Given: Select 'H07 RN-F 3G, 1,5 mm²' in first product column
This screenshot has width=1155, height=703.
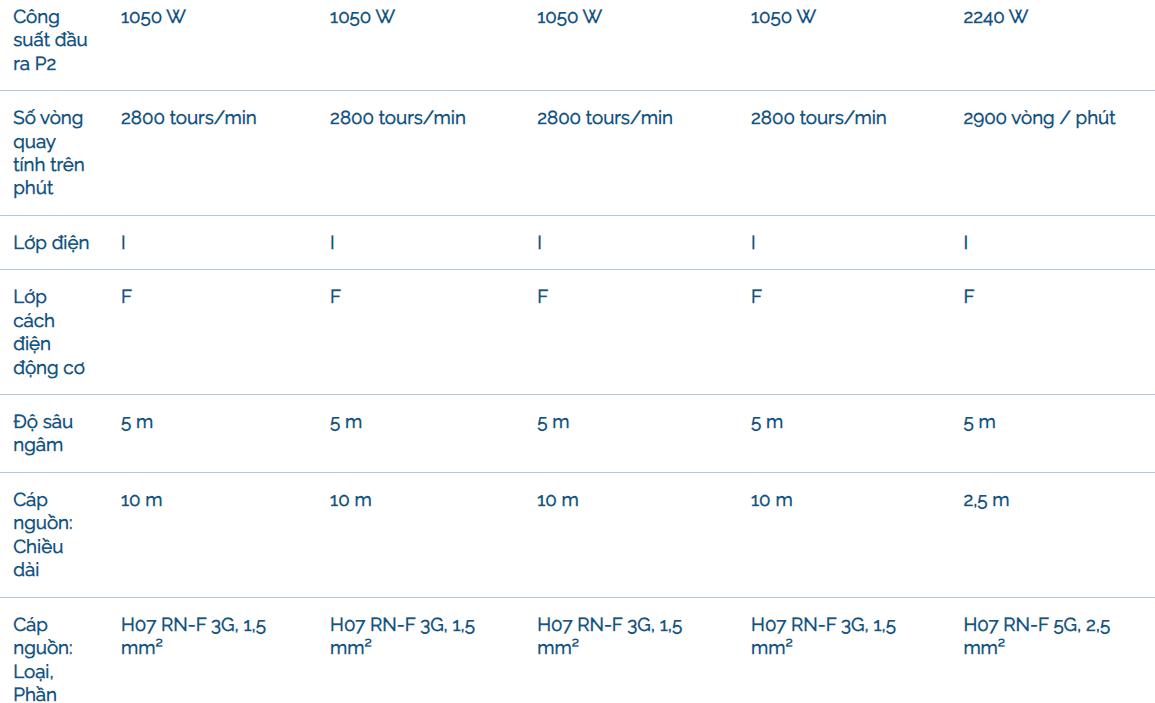Looking at the screenshot, I should point(193,636).
